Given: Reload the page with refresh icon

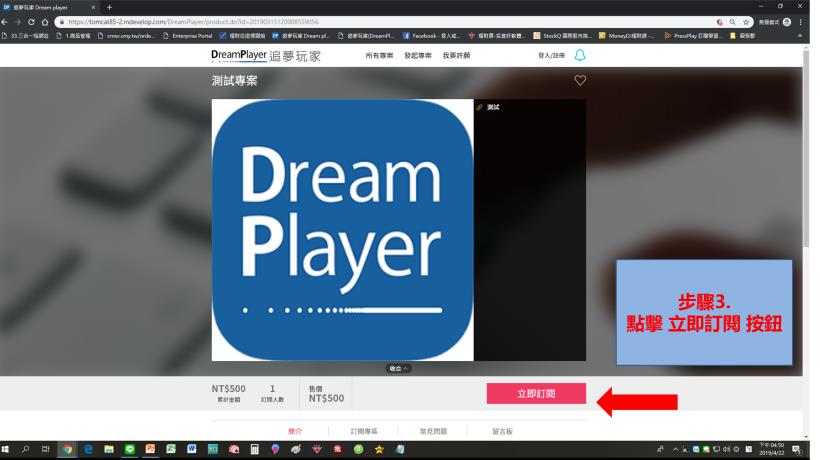Looking at the screenshot, I should (31, 22).
